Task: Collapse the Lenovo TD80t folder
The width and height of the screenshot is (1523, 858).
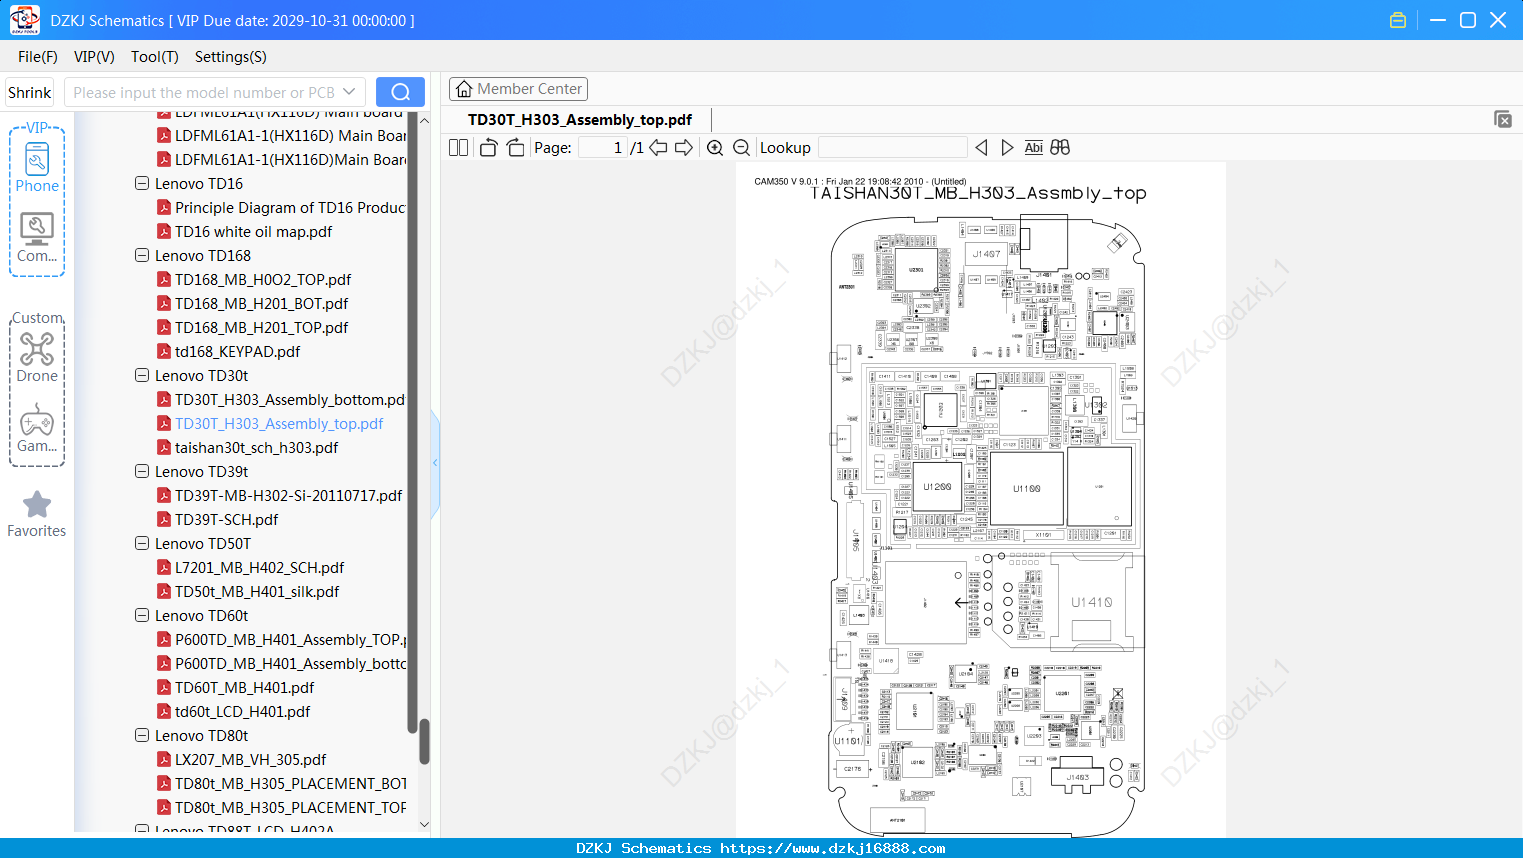Action: tap(142, 736)
